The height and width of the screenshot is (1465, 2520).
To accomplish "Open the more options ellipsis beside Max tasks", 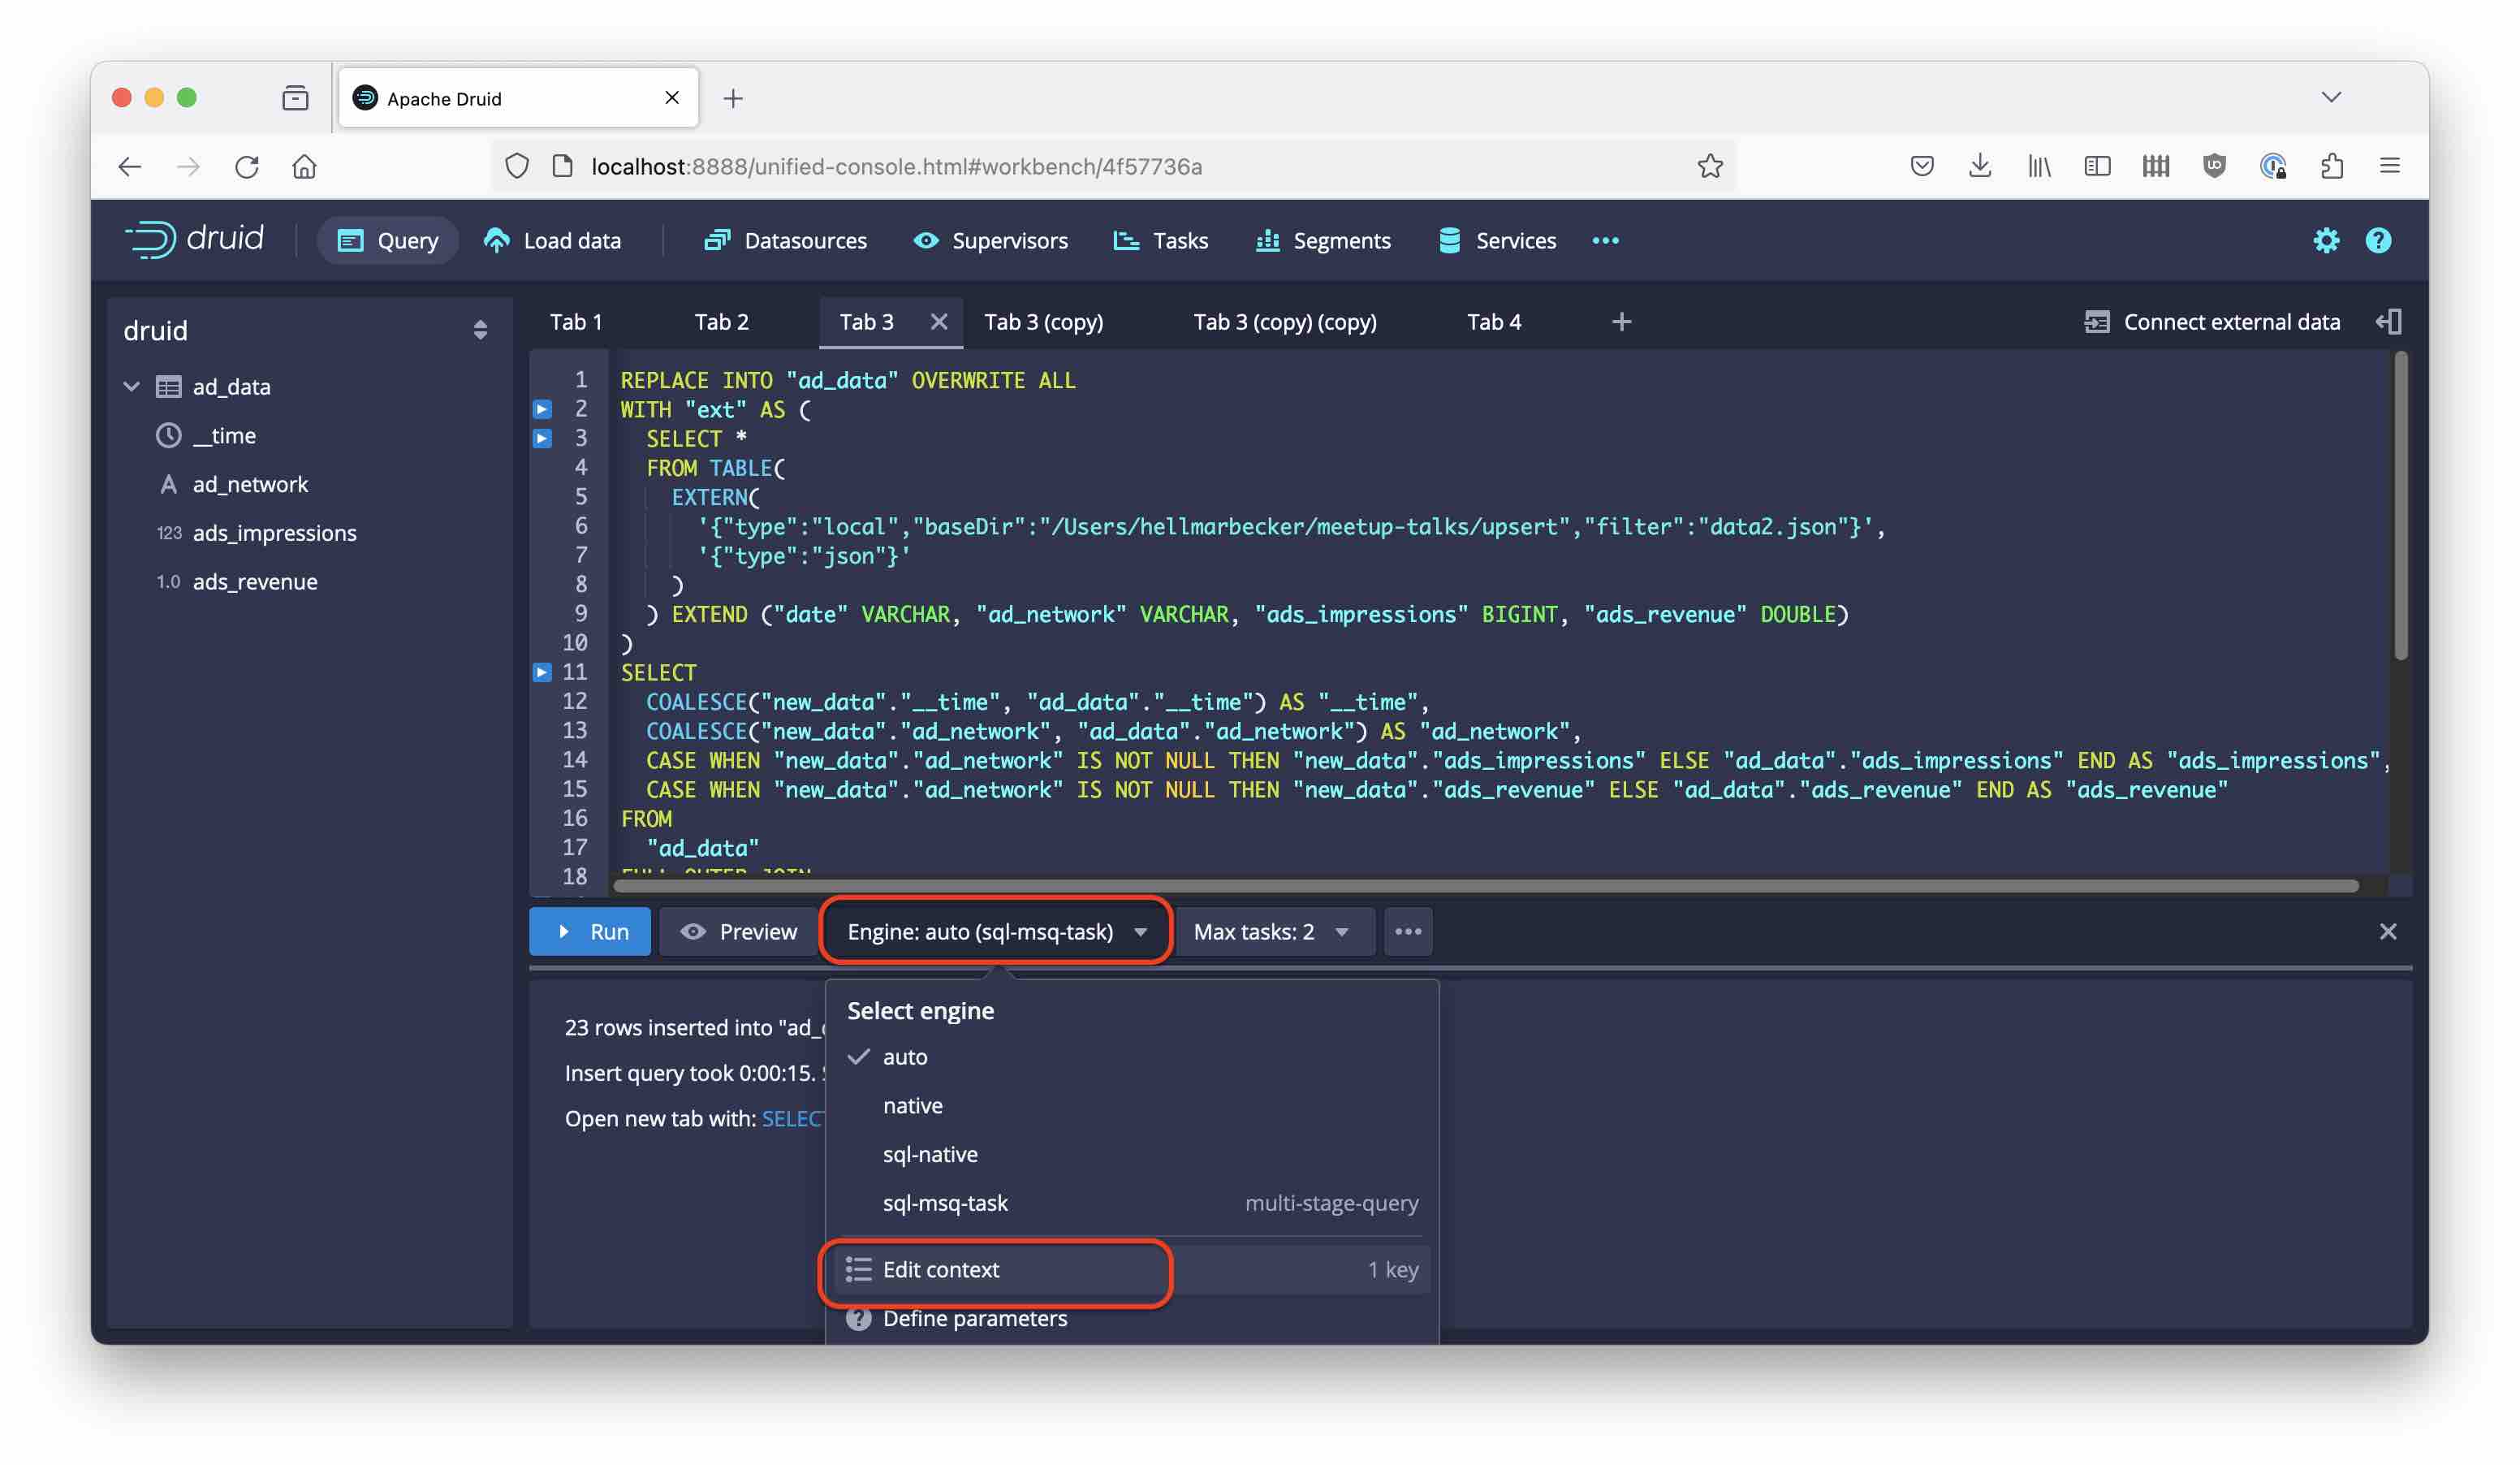I will (x=1407, y=931).
